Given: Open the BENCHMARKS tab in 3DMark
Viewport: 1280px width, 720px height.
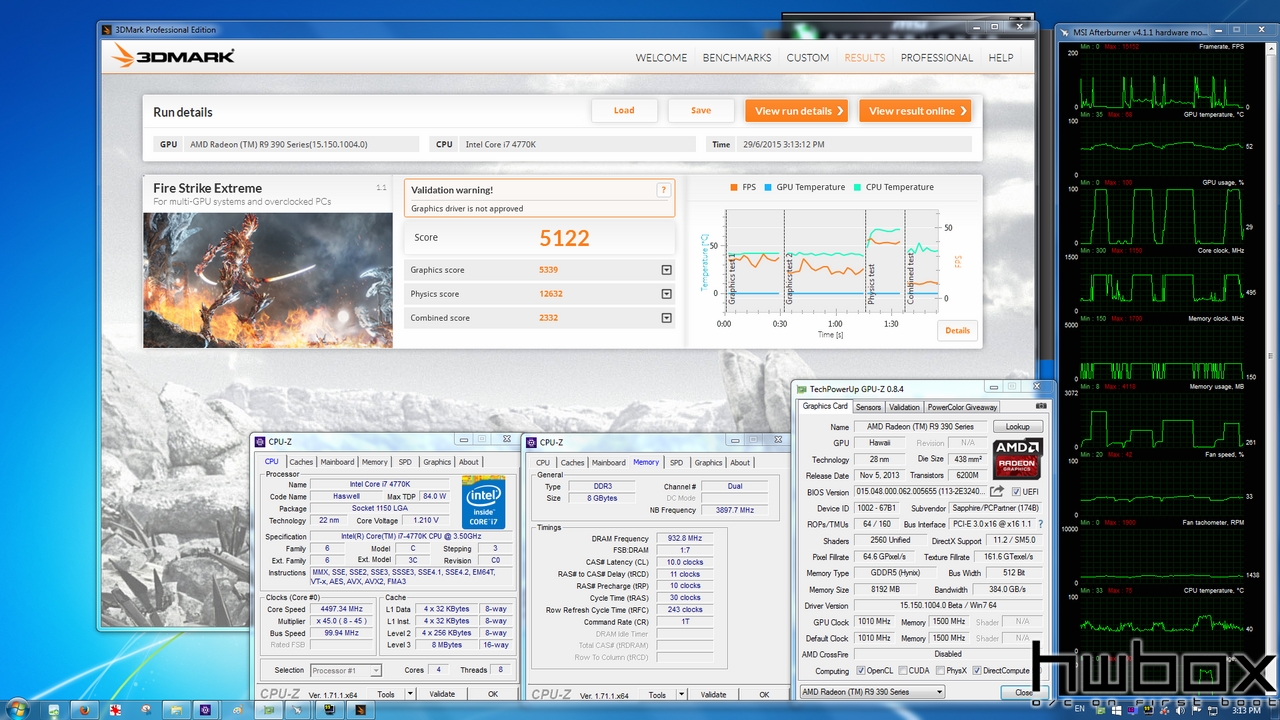Looking at the screenshot, I should point(737,58).
